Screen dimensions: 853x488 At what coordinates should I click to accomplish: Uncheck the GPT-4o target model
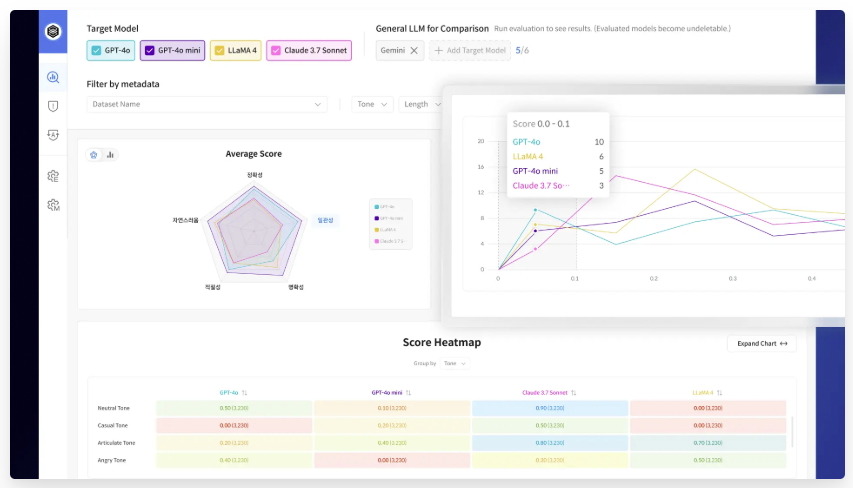pos(96,50)
